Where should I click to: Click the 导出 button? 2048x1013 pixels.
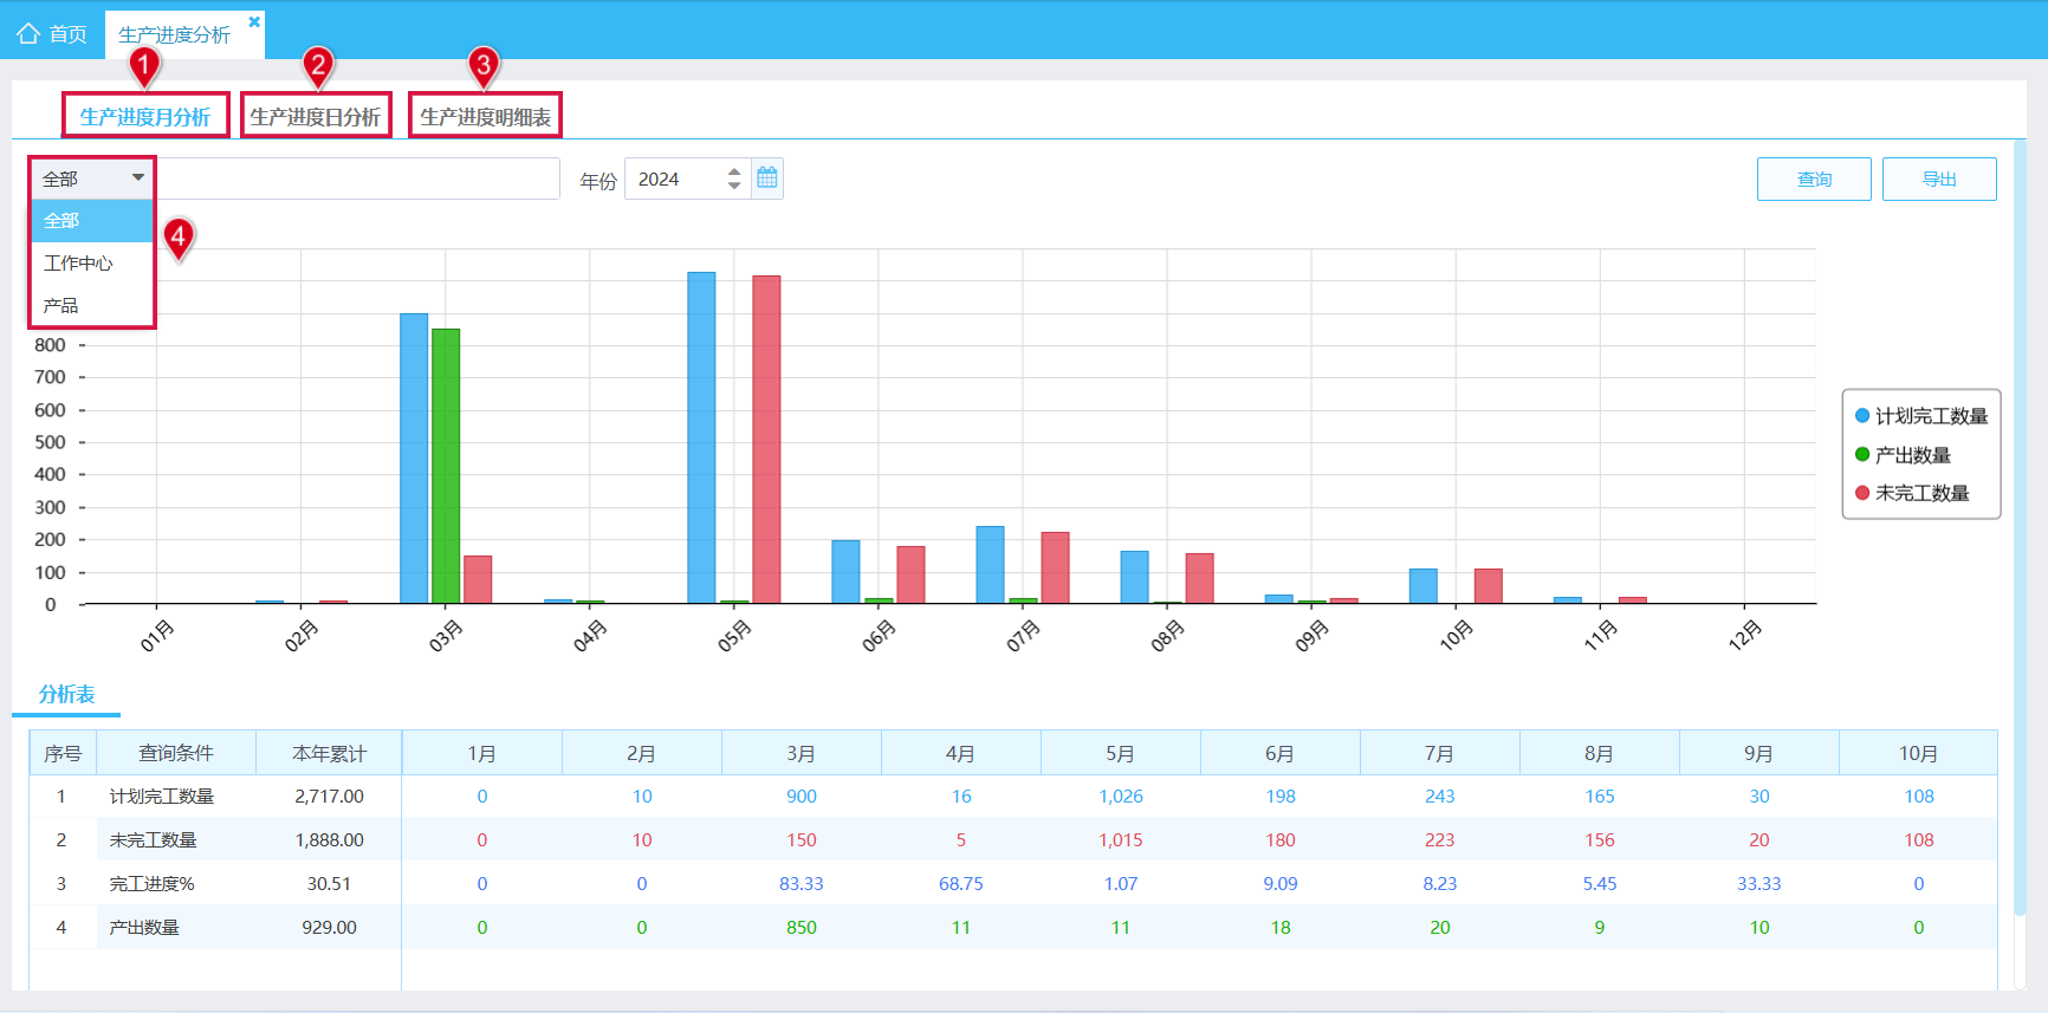click(x=1939, y=179)
